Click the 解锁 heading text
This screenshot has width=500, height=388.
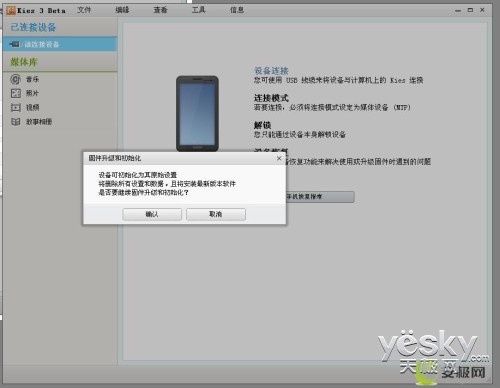click(262, 125)
